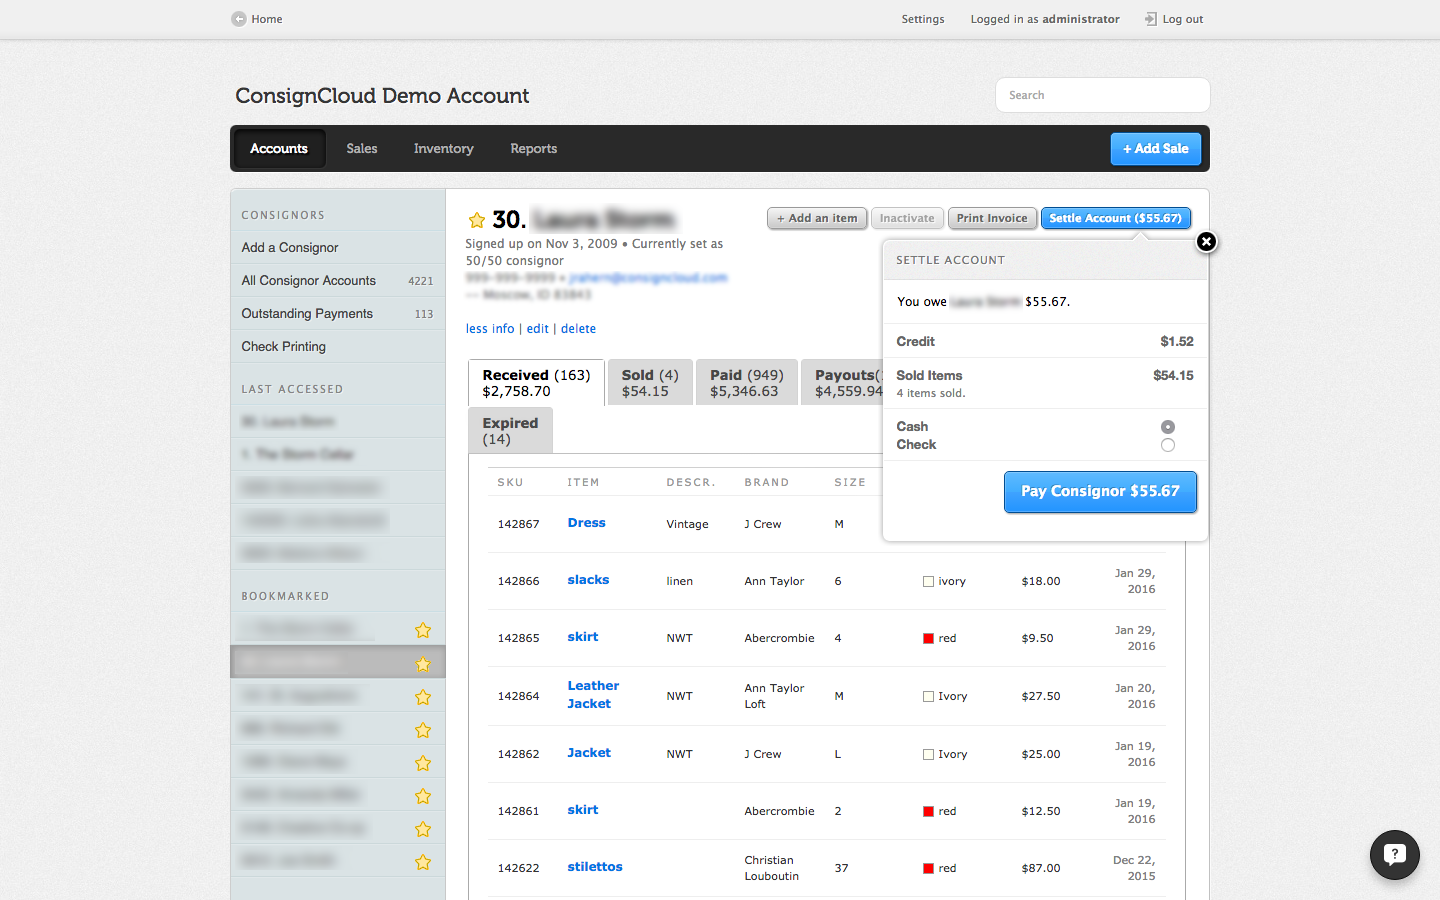1440x900 pixels.
Task: Select the Cash payment option
Action: click(1167, 427)
